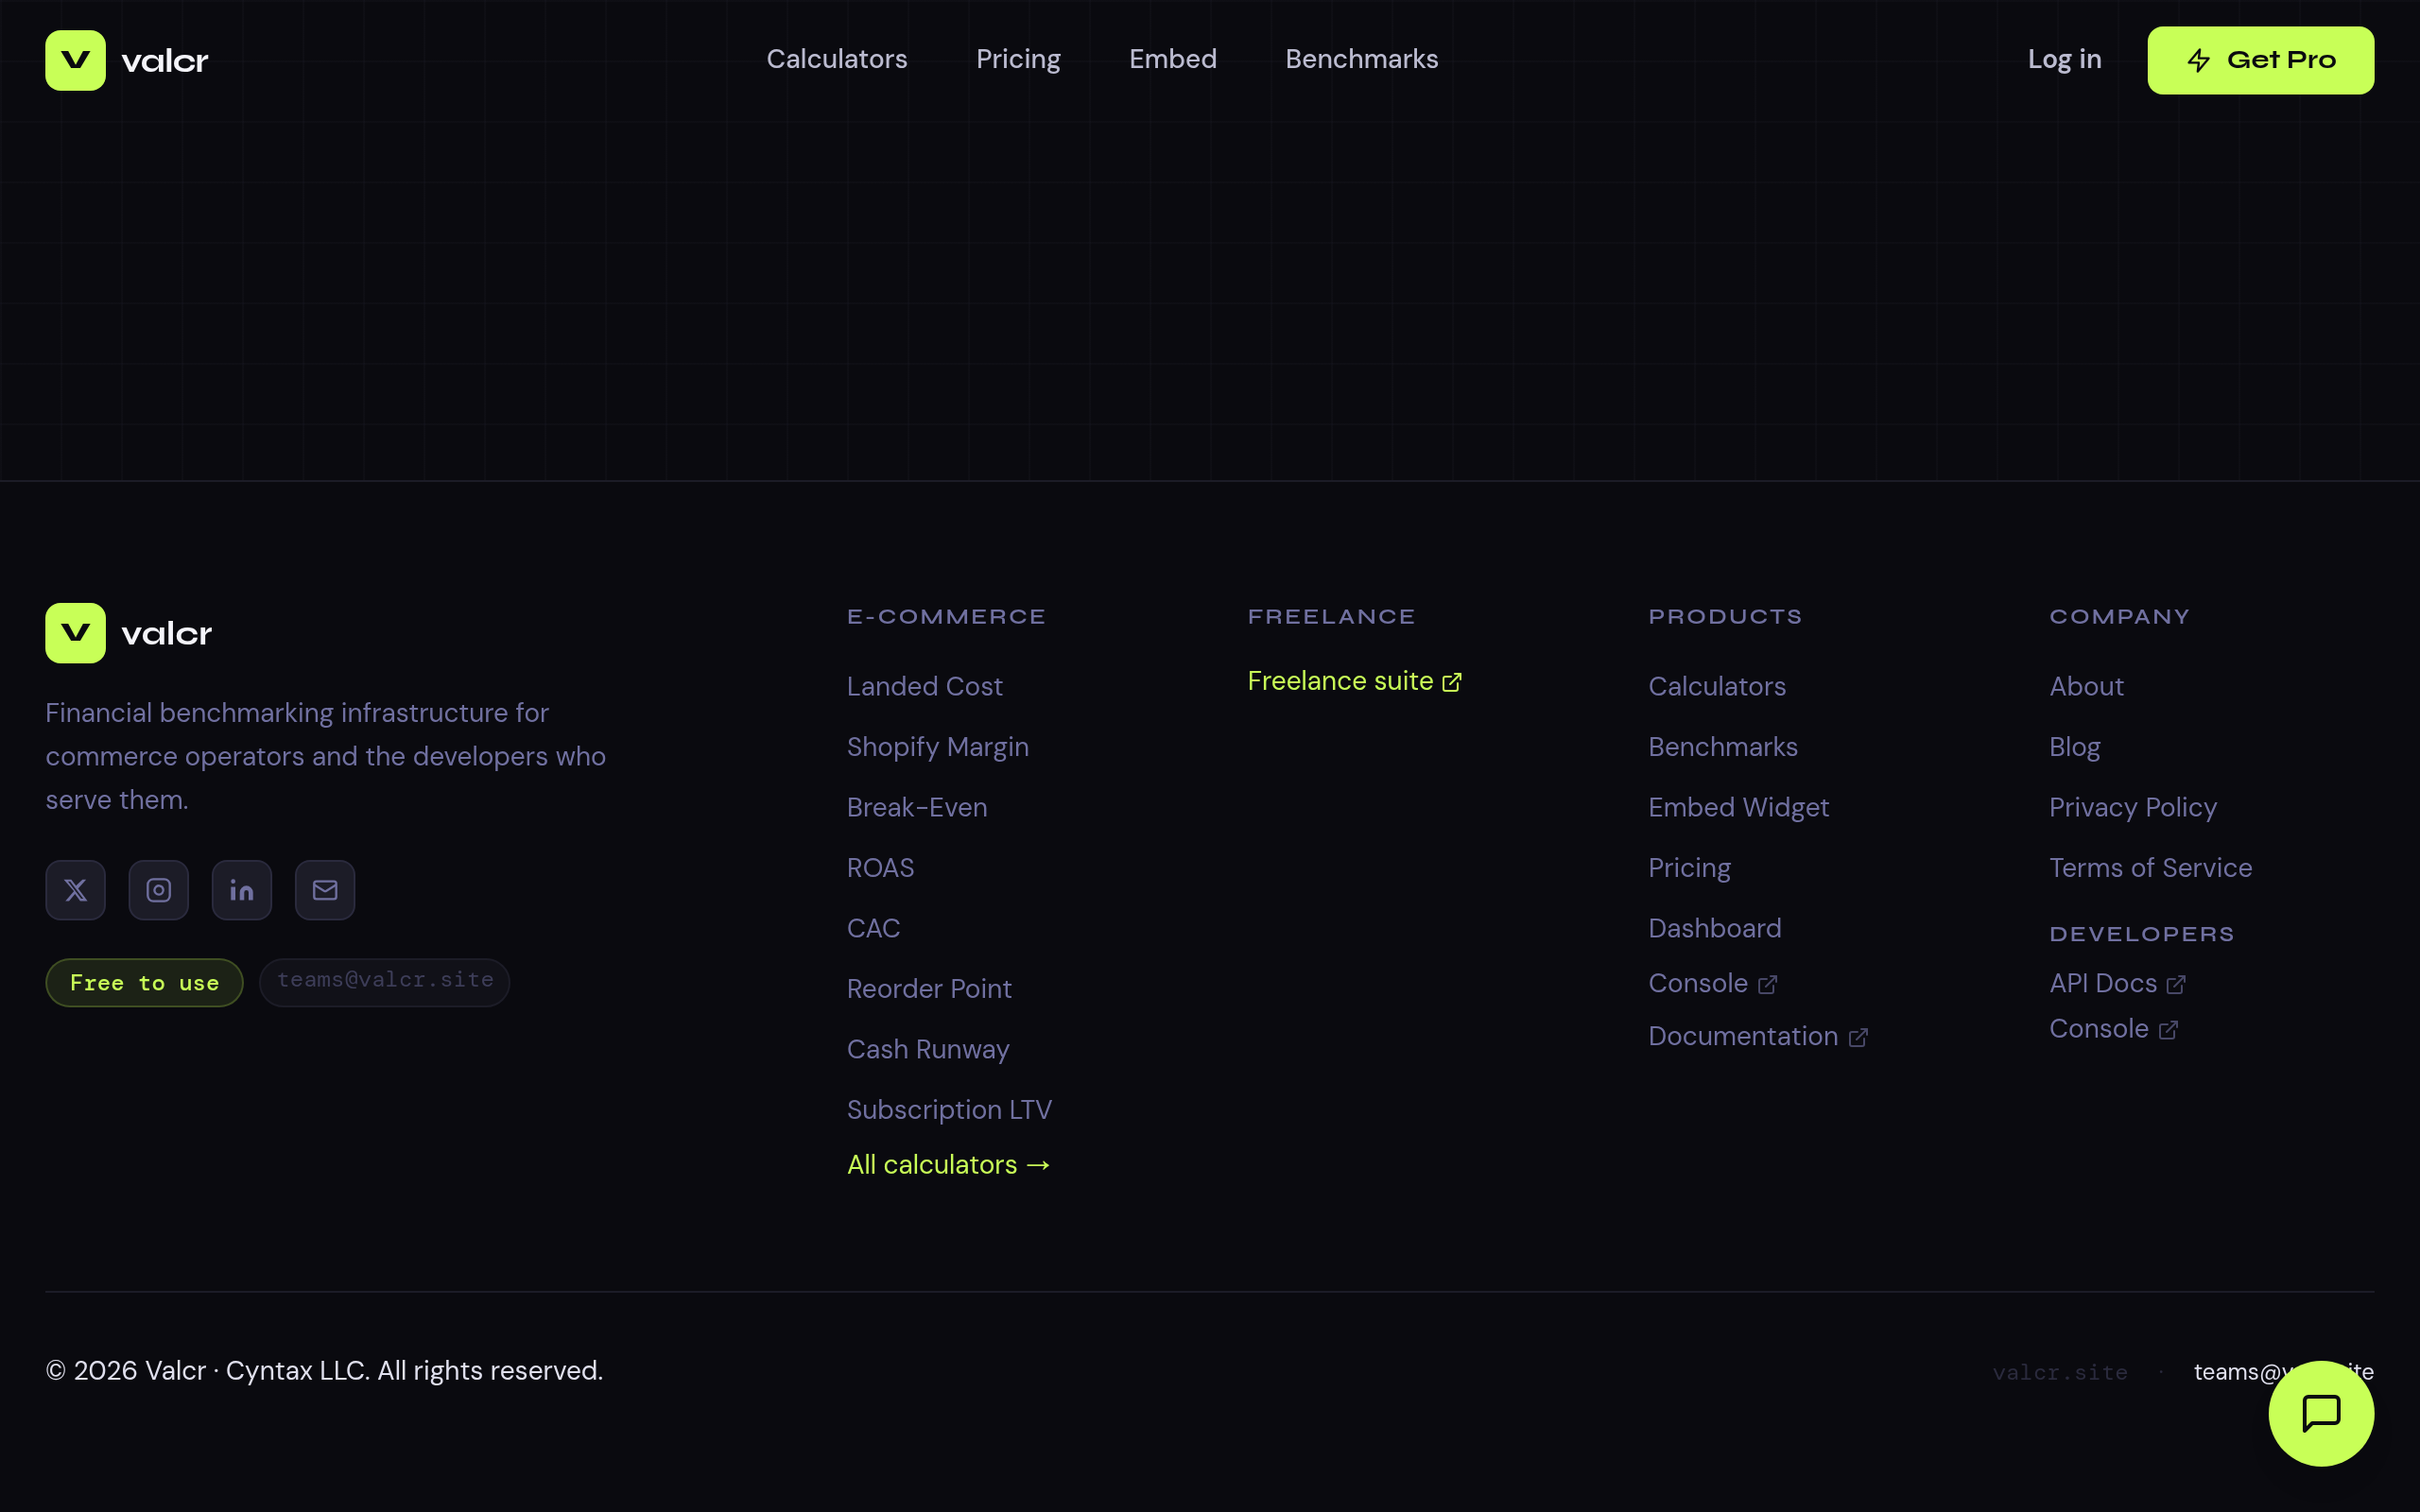This screenshot has width=2420, height=1512.
Task: Open the LinkedIn social icon
Action: click(x=242, y=890)
